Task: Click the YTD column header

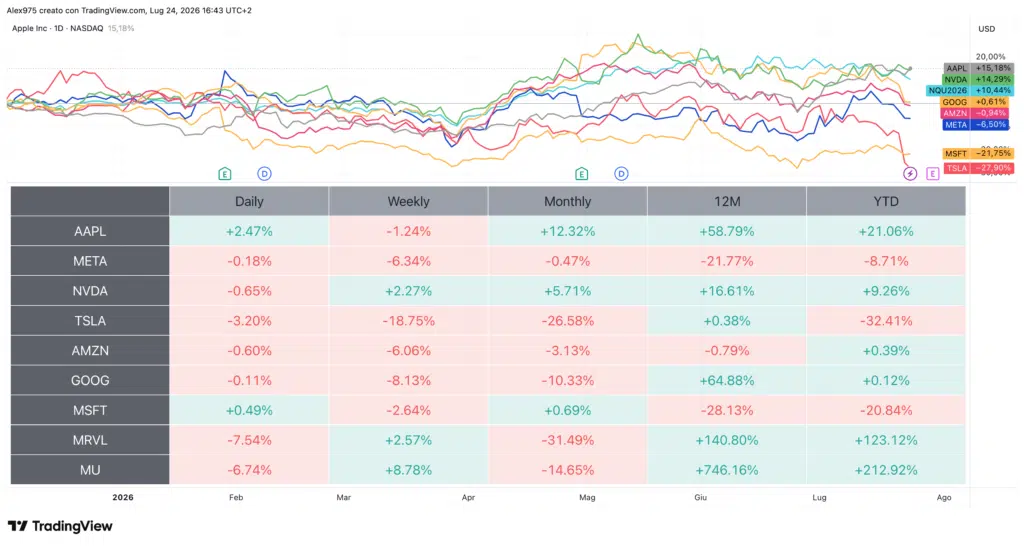Action: pyautogui.click(x=886, y=201)
